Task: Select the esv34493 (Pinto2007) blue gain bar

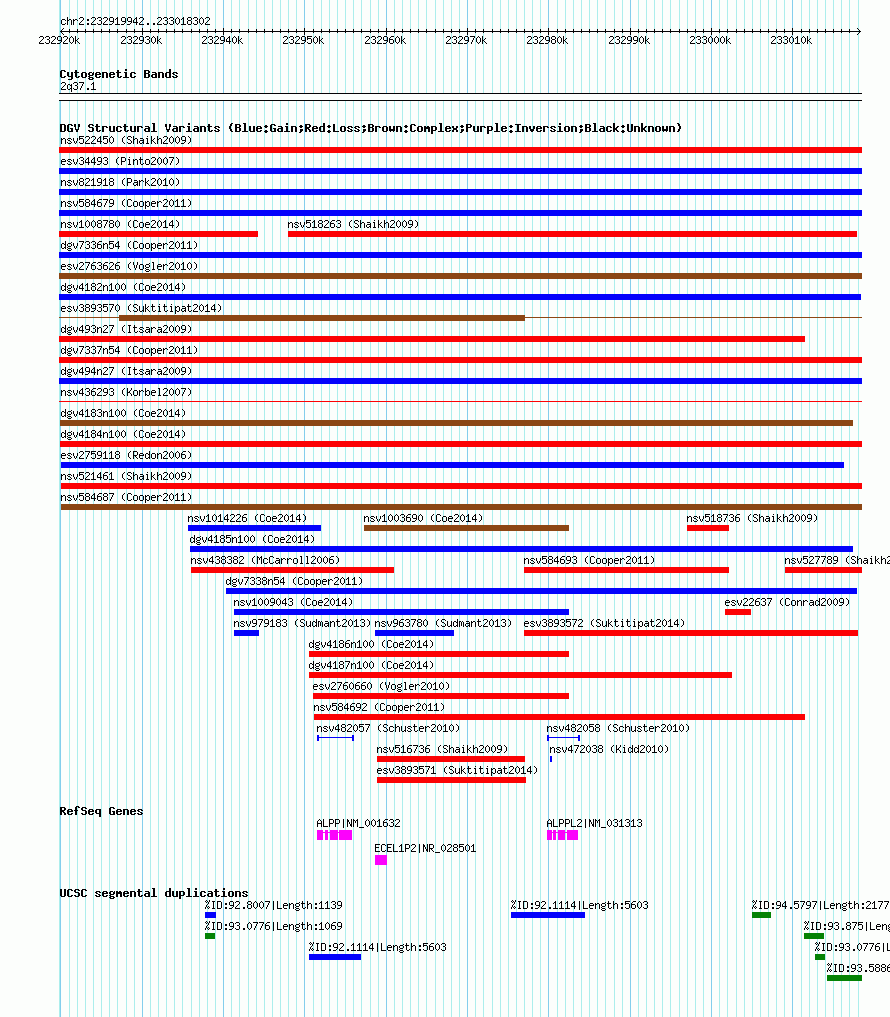Action: (x=461, y=171)
